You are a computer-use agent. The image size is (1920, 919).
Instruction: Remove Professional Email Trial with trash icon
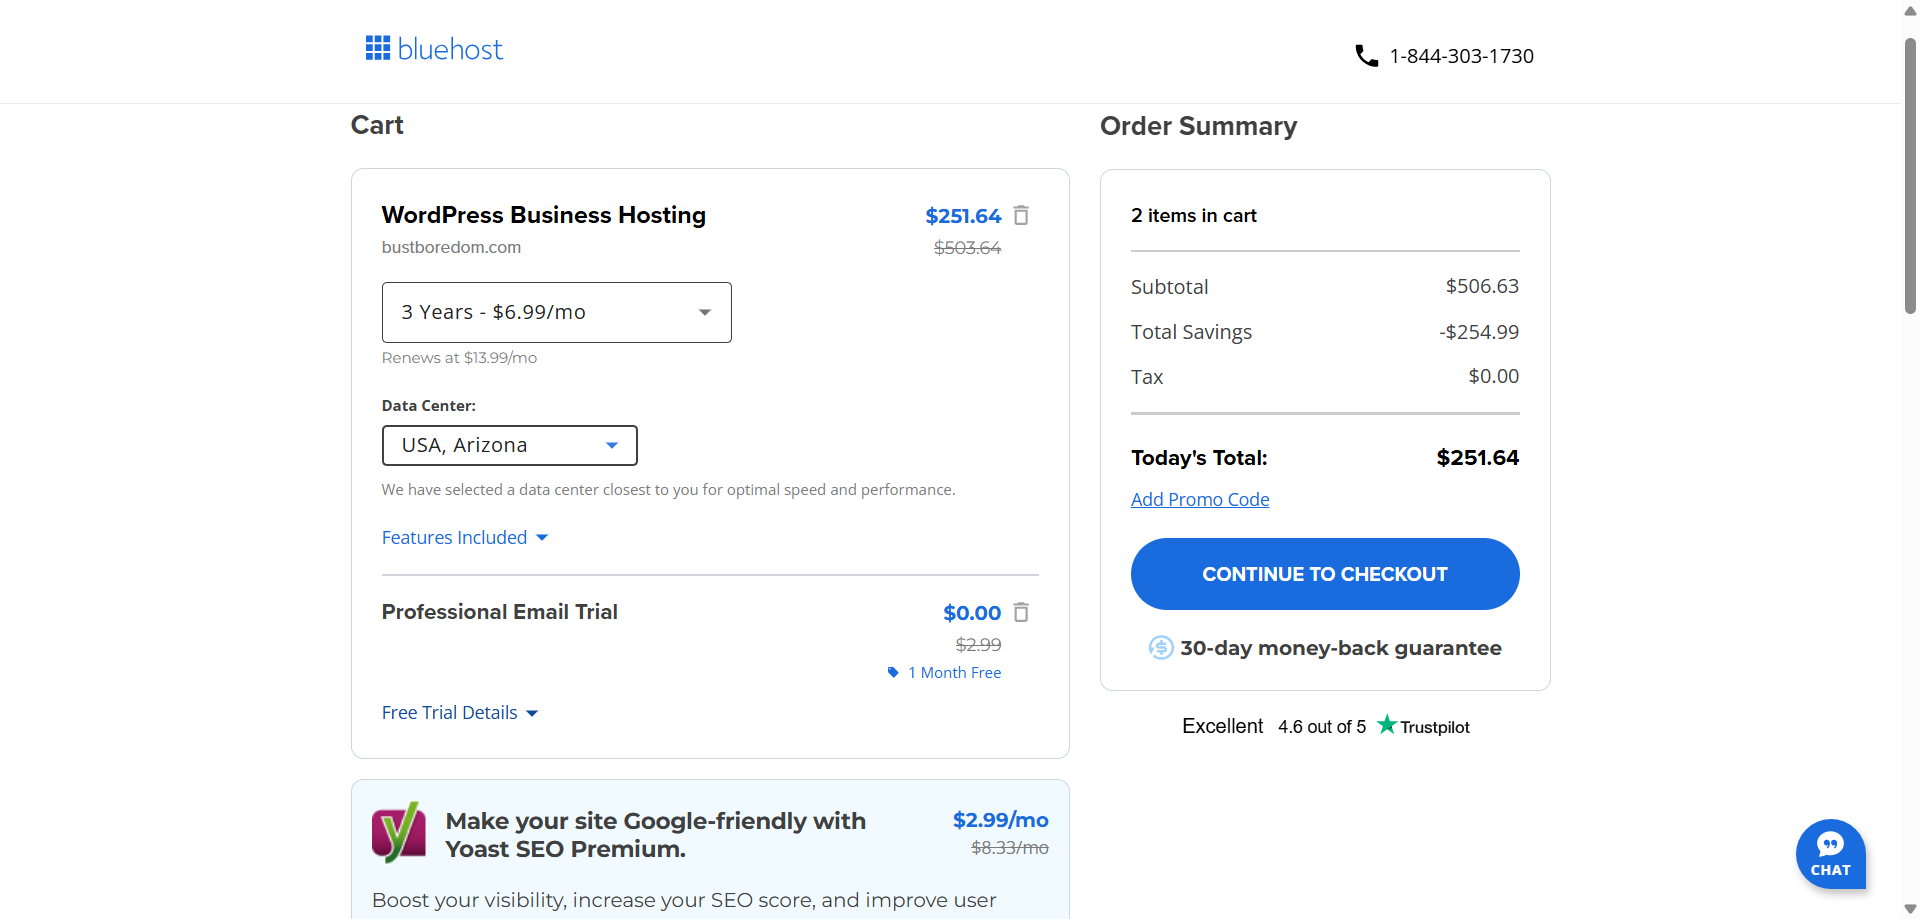tap(1021, 612)
